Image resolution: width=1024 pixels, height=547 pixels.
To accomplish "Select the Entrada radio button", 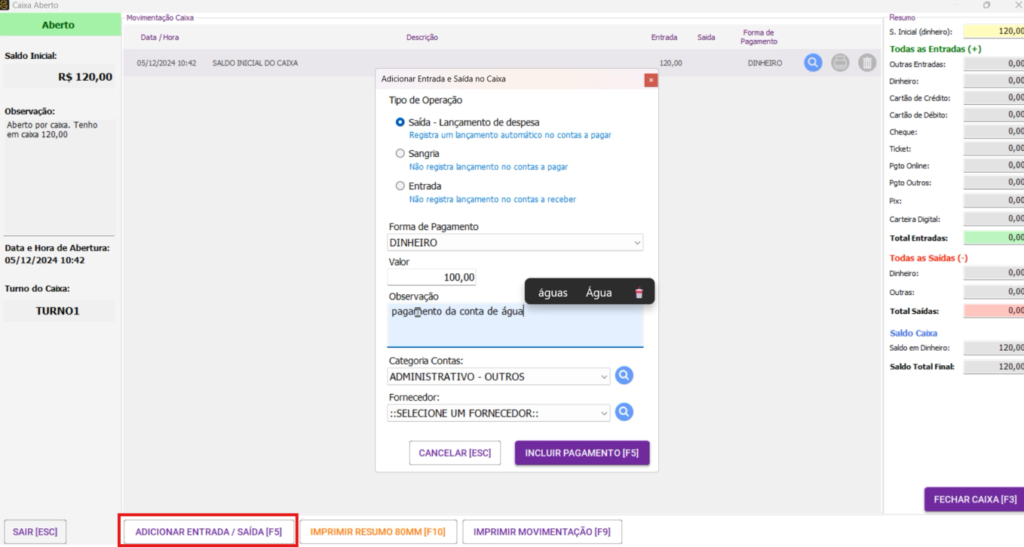I will [x=400, y=186].
